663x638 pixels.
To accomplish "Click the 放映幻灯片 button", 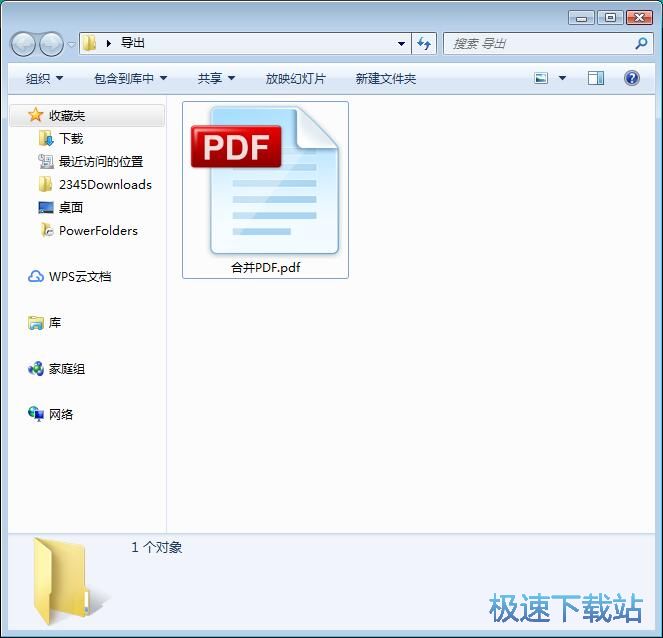I will pos(296,78).
